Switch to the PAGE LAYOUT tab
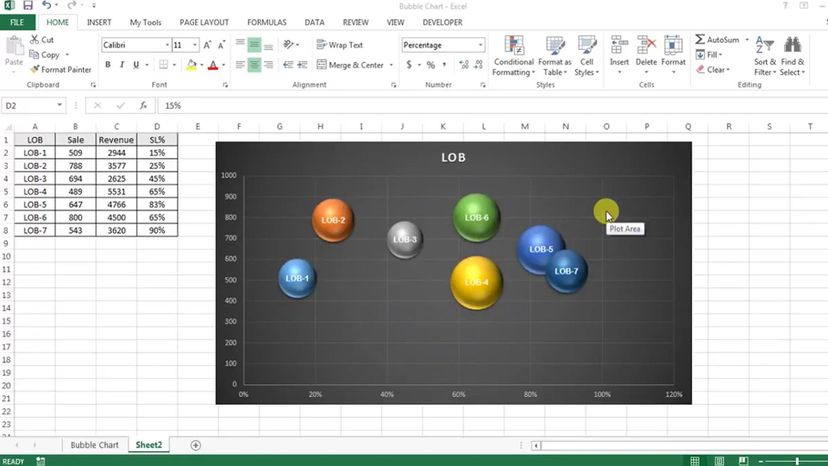Screen dimensions: 828x466 pyautogui.click(x=204, y=22)
